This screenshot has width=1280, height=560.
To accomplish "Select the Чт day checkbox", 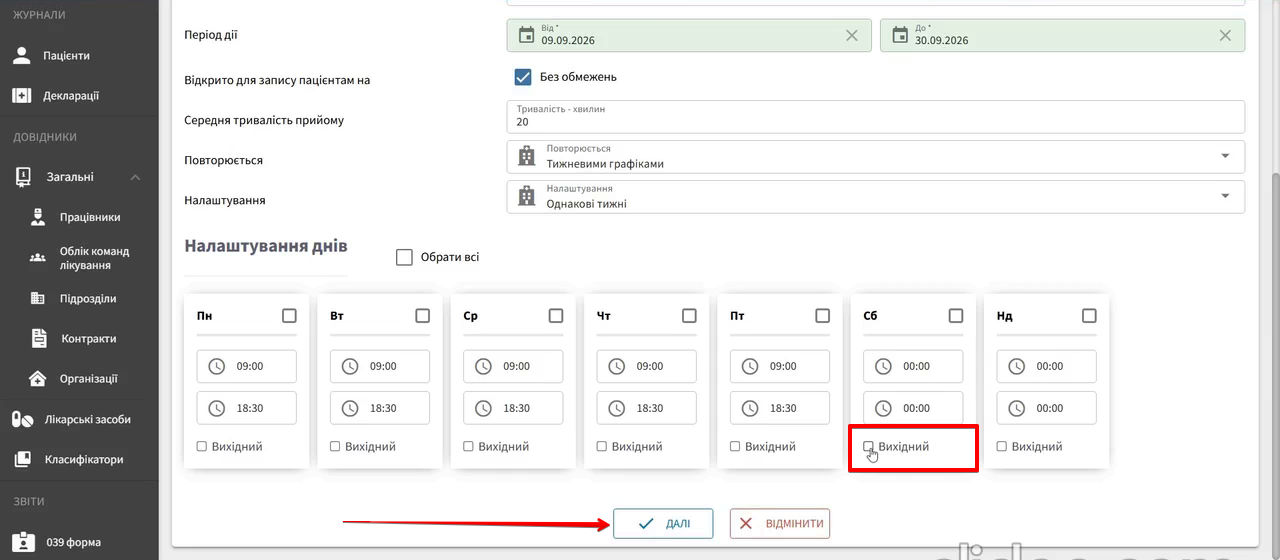I will tap(689, 315).
